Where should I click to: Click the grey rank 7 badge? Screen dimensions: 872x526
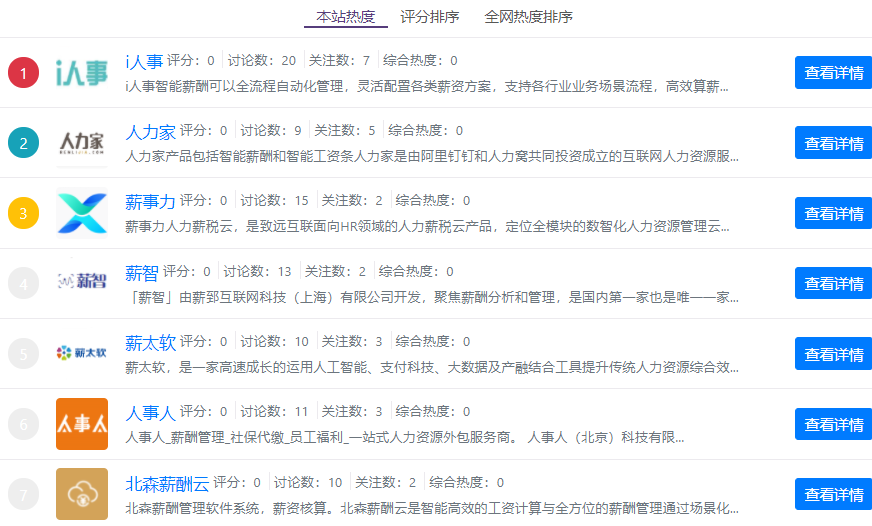(23, 494)
